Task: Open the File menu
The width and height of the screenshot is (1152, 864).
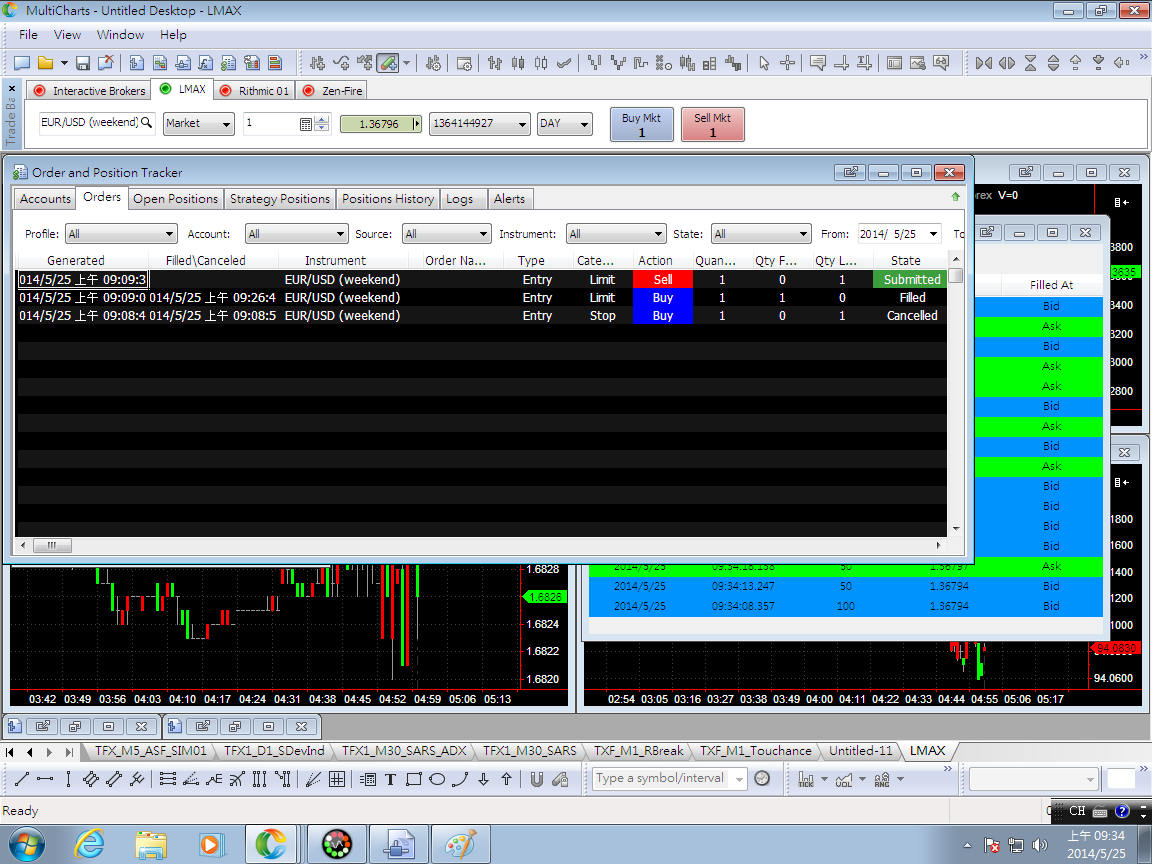Action: coord(28,35)
